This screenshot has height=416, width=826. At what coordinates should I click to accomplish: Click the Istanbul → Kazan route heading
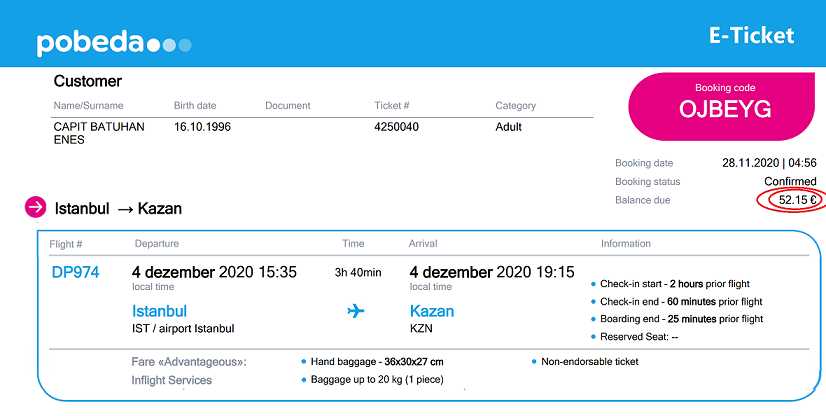pos(118,209)
